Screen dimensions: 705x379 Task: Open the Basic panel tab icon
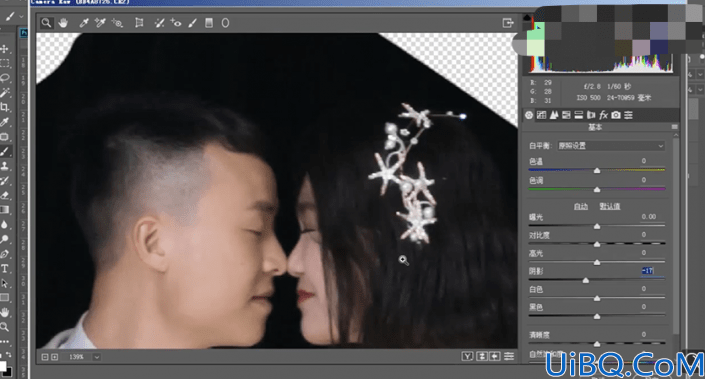click(529, 115)
